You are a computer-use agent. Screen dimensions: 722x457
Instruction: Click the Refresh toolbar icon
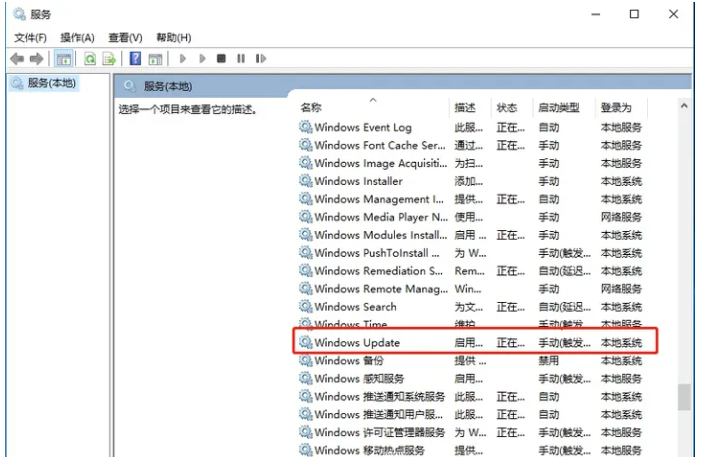89,59
